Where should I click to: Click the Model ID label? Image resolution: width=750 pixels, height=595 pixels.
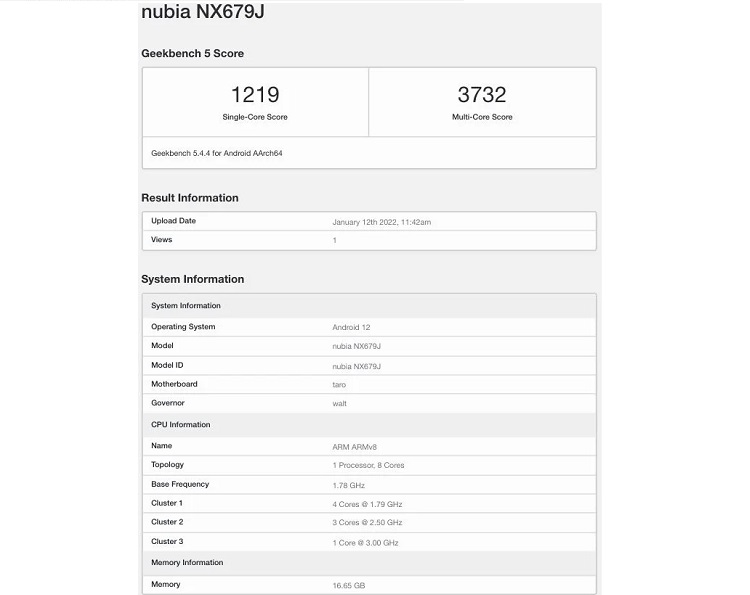[x=167, y=365]
